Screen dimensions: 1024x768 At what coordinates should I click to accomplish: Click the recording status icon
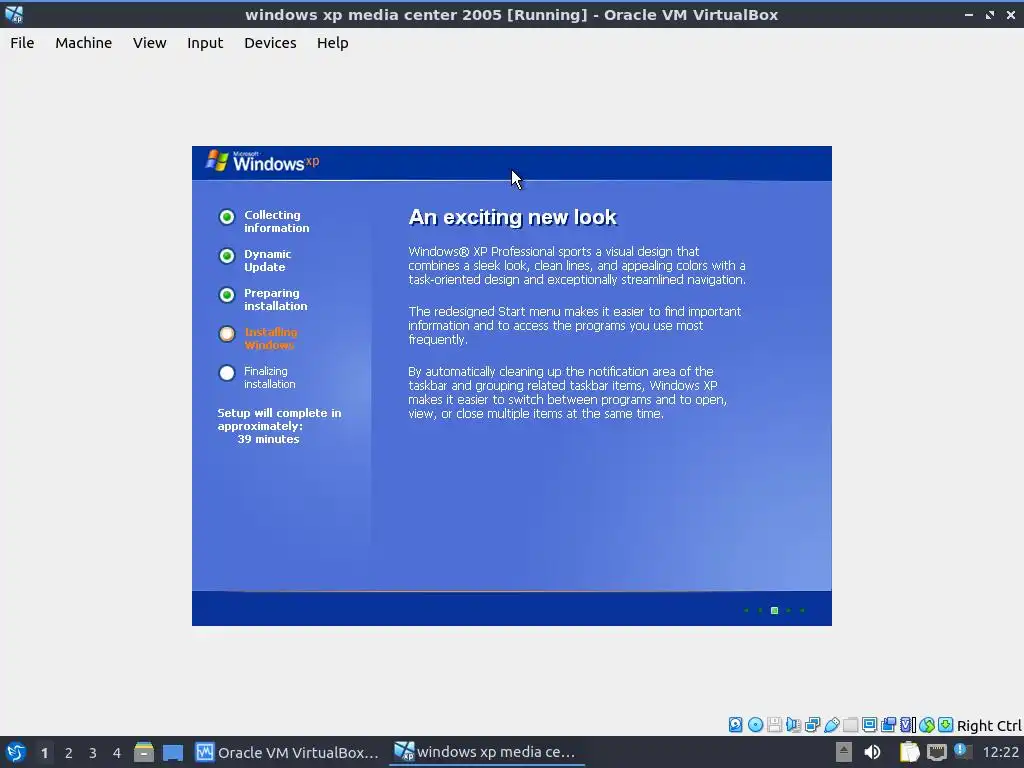(x=888, y=725)
